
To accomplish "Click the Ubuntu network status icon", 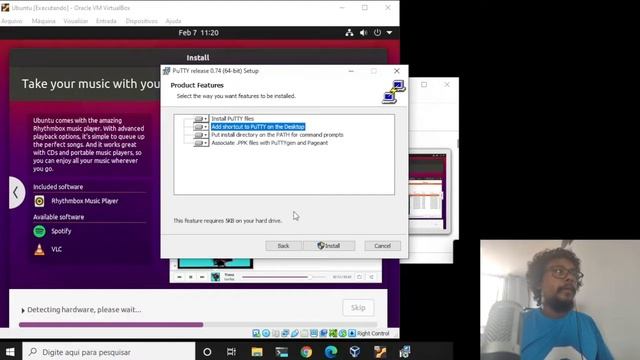I will pos(349,33).
